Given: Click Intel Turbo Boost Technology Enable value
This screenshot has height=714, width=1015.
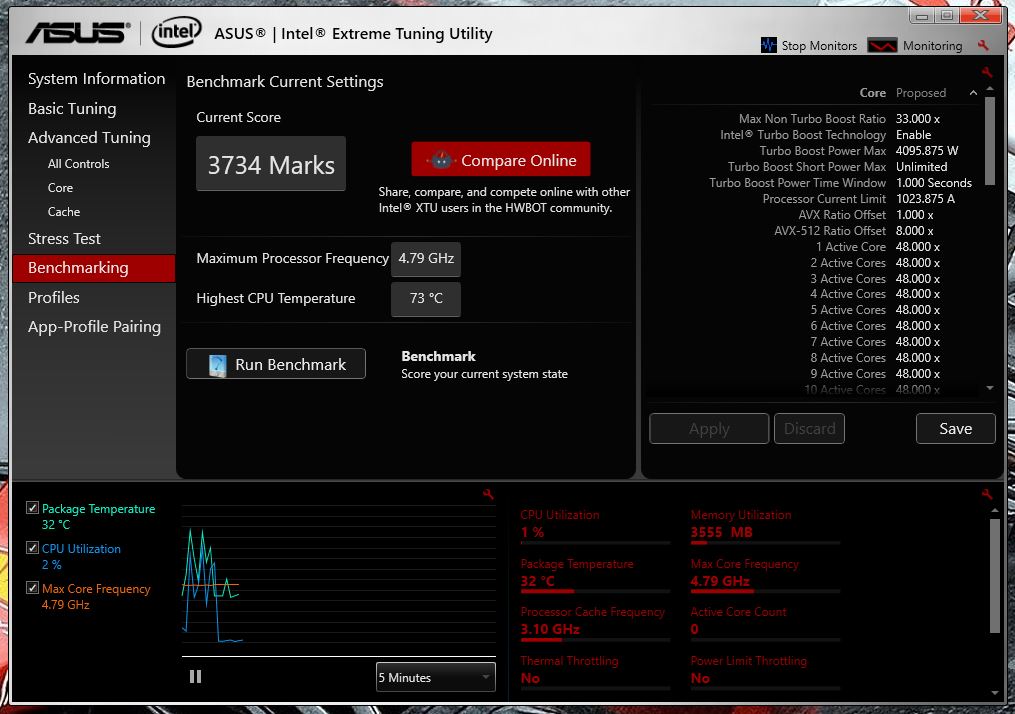Looking at the screenshot, I should [913, 135].
